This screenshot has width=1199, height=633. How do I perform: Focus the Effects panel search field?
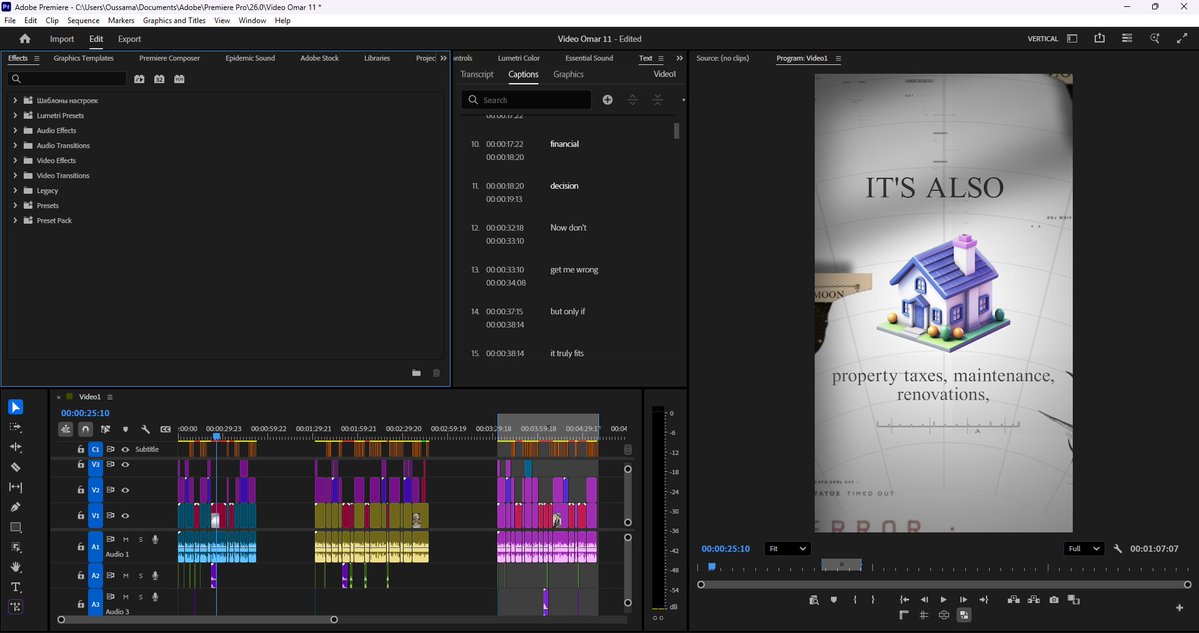point(67,79)
